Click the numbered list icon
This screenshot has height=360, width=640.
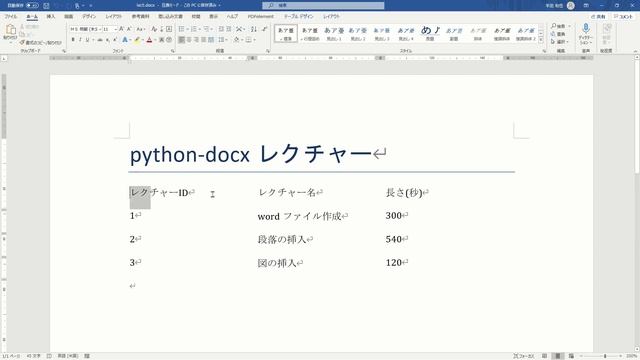click(x=194, y=29)
